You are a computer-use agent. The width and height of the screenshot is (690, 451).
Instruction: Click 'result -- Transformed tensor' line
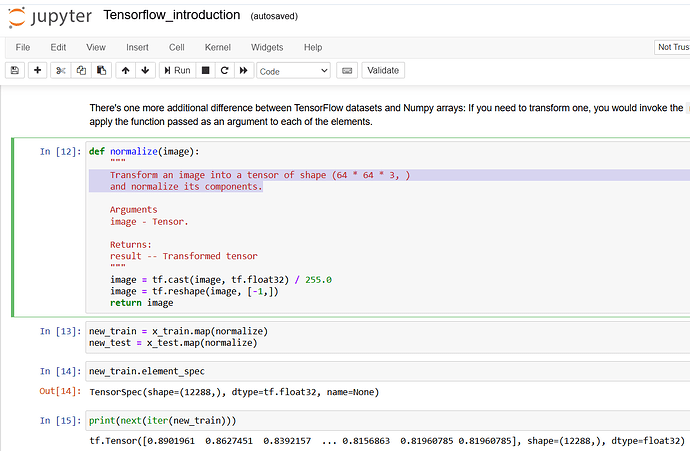[x=184, y=256]
